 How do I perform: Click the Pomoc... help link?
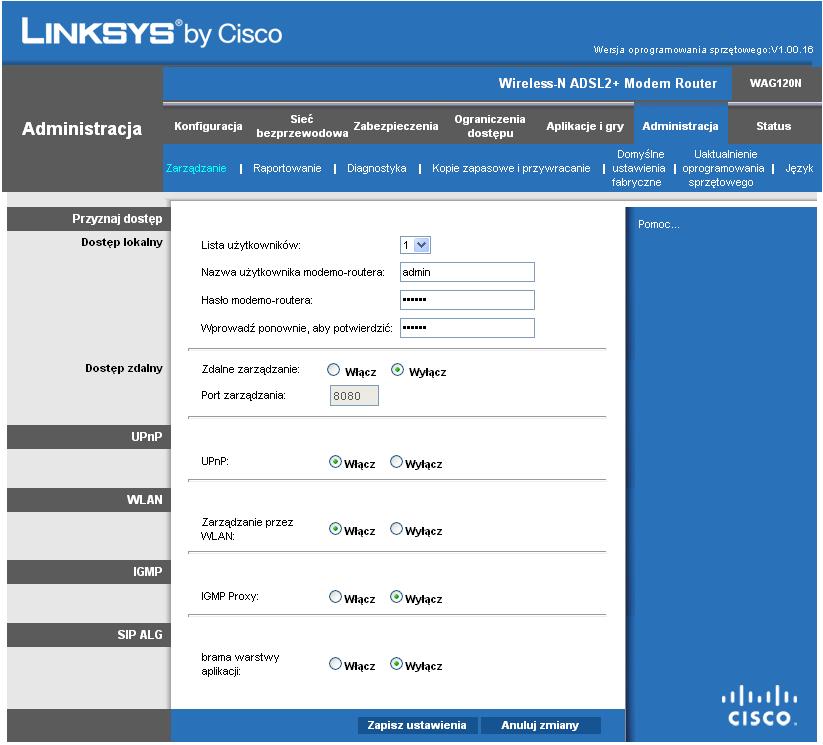click(658, 224)
